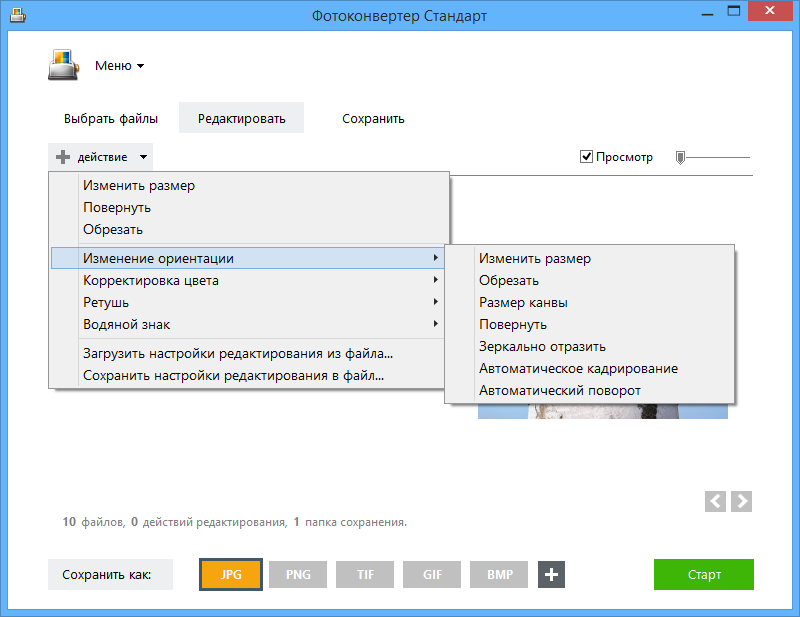Screen dimensions: 800x617
Task: Minimize the Фотоконвертер window
Action: 707,12
